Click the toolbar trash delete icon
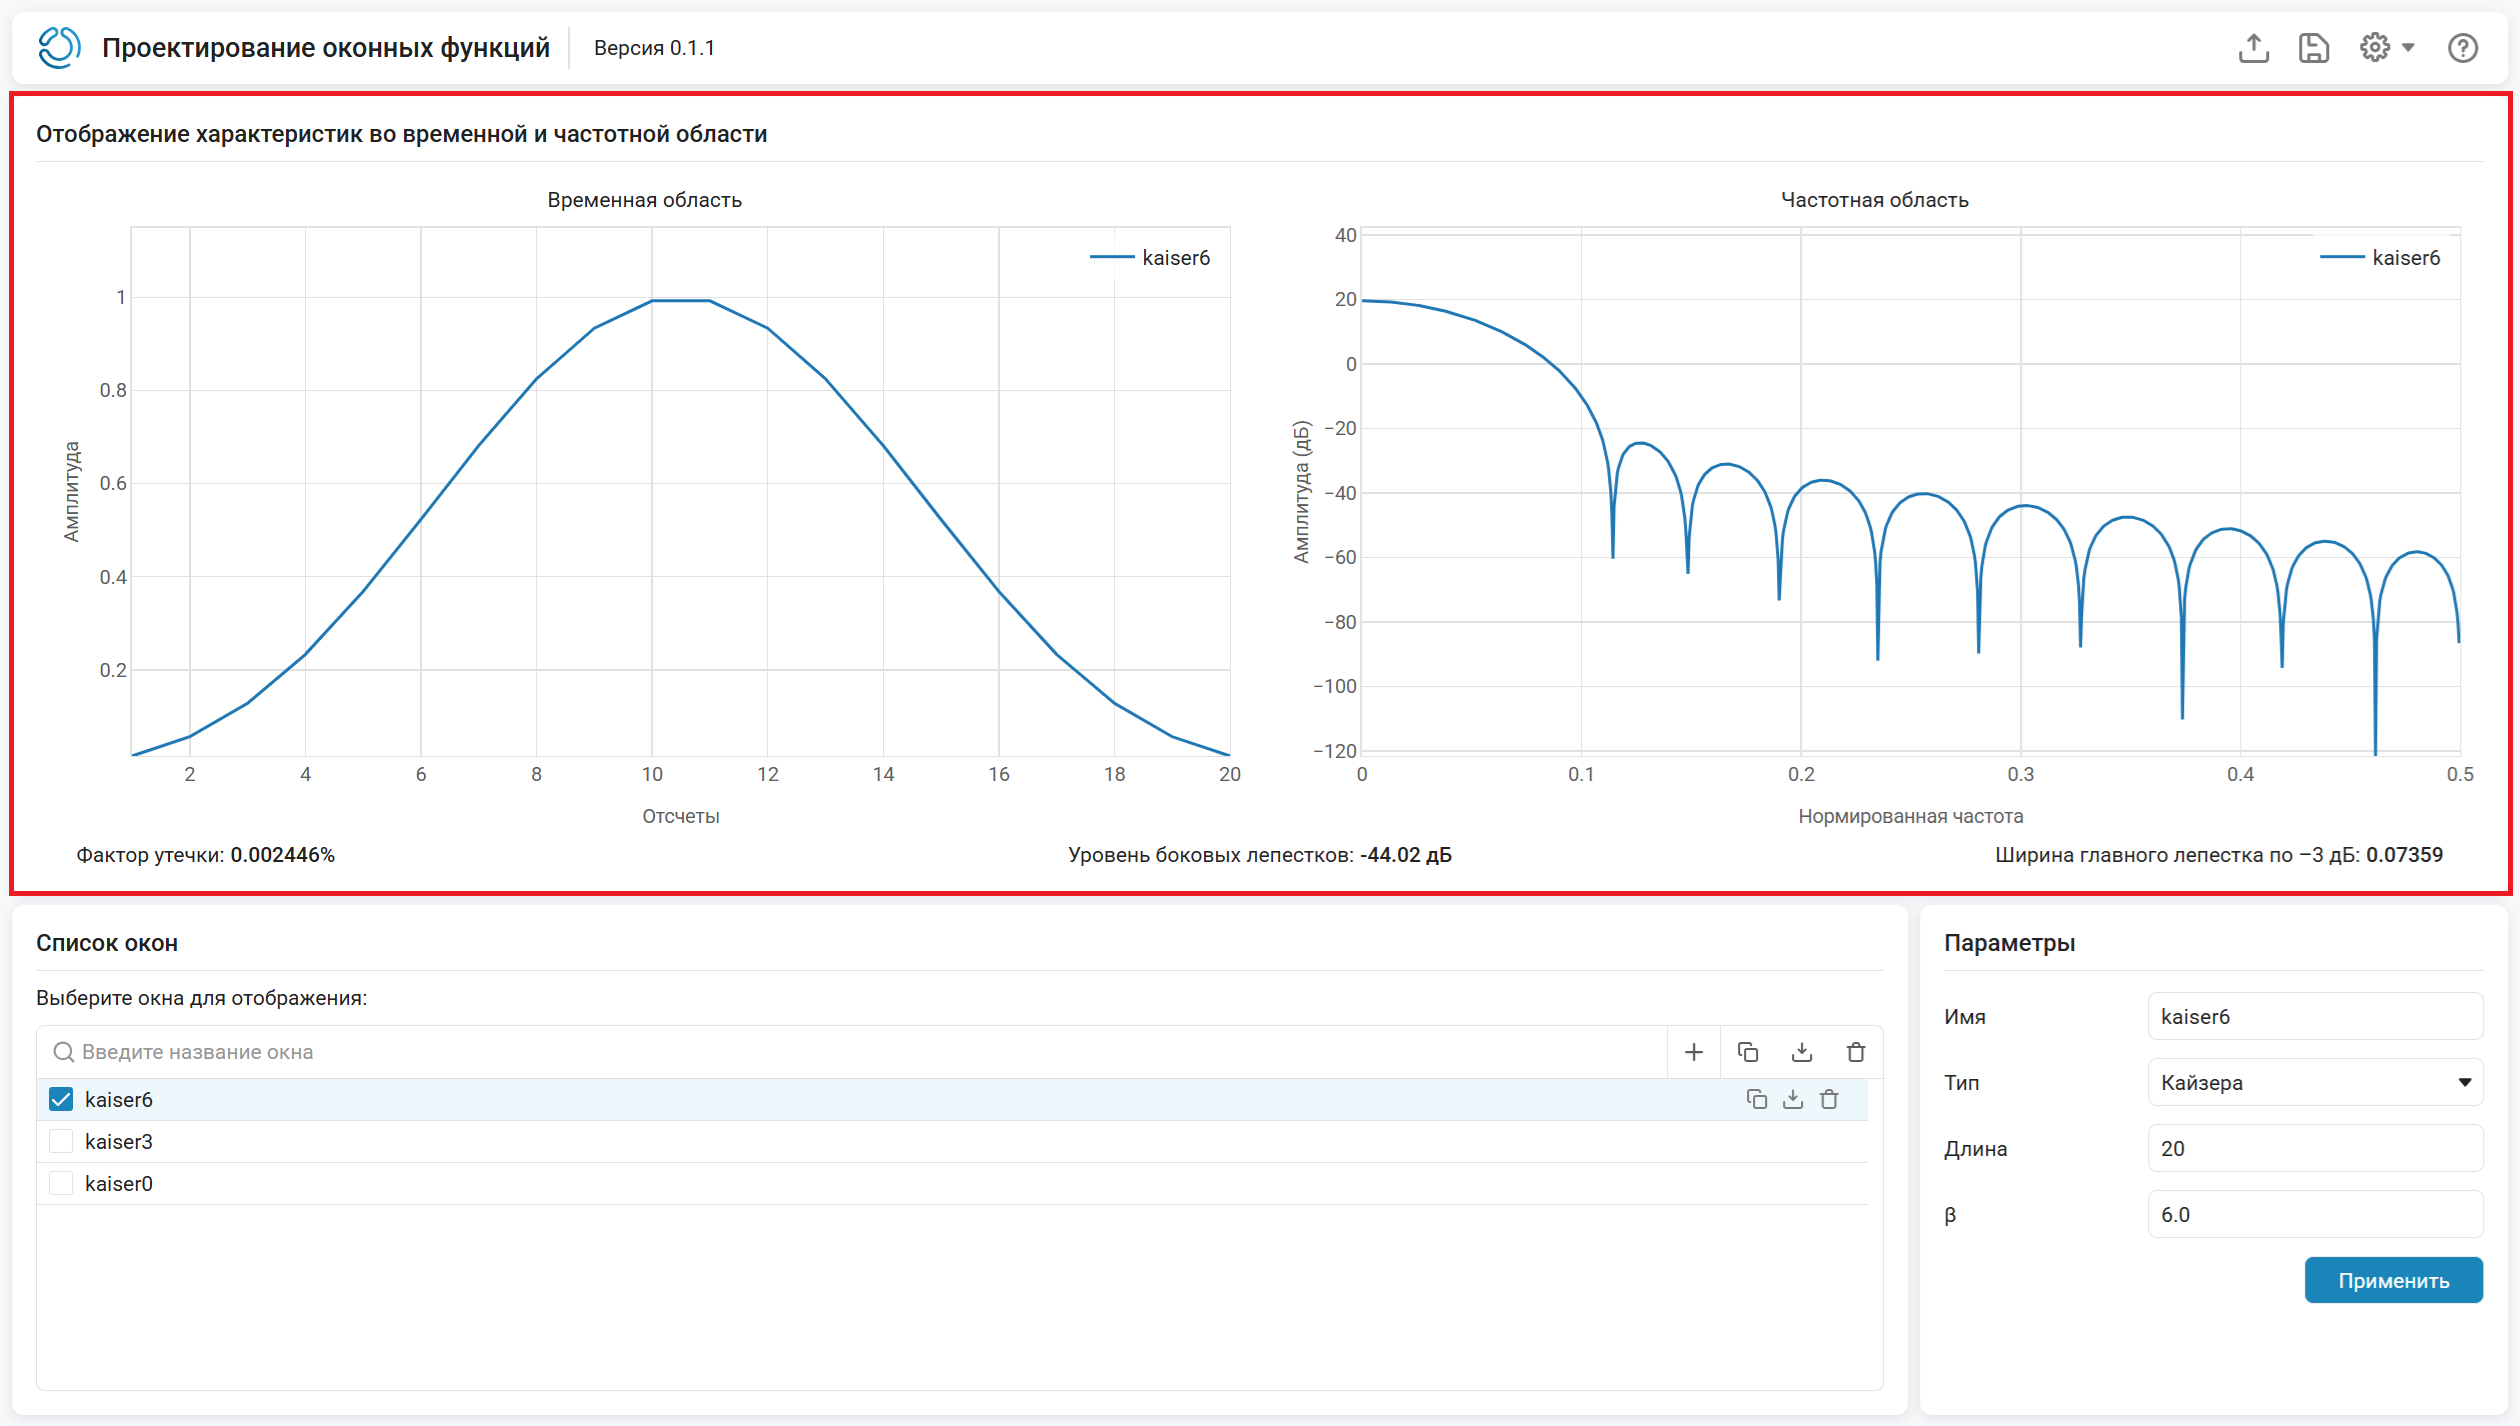The image size is (2520, 1426). (1856, 1052)
